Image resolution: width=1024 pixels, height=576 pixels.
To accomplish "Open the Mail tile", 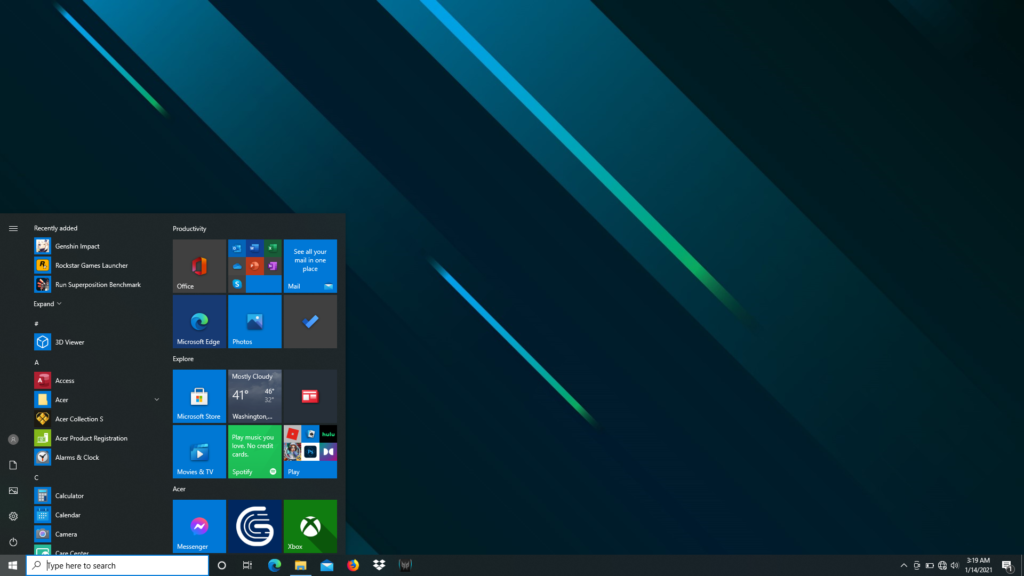I will point(310,266).
